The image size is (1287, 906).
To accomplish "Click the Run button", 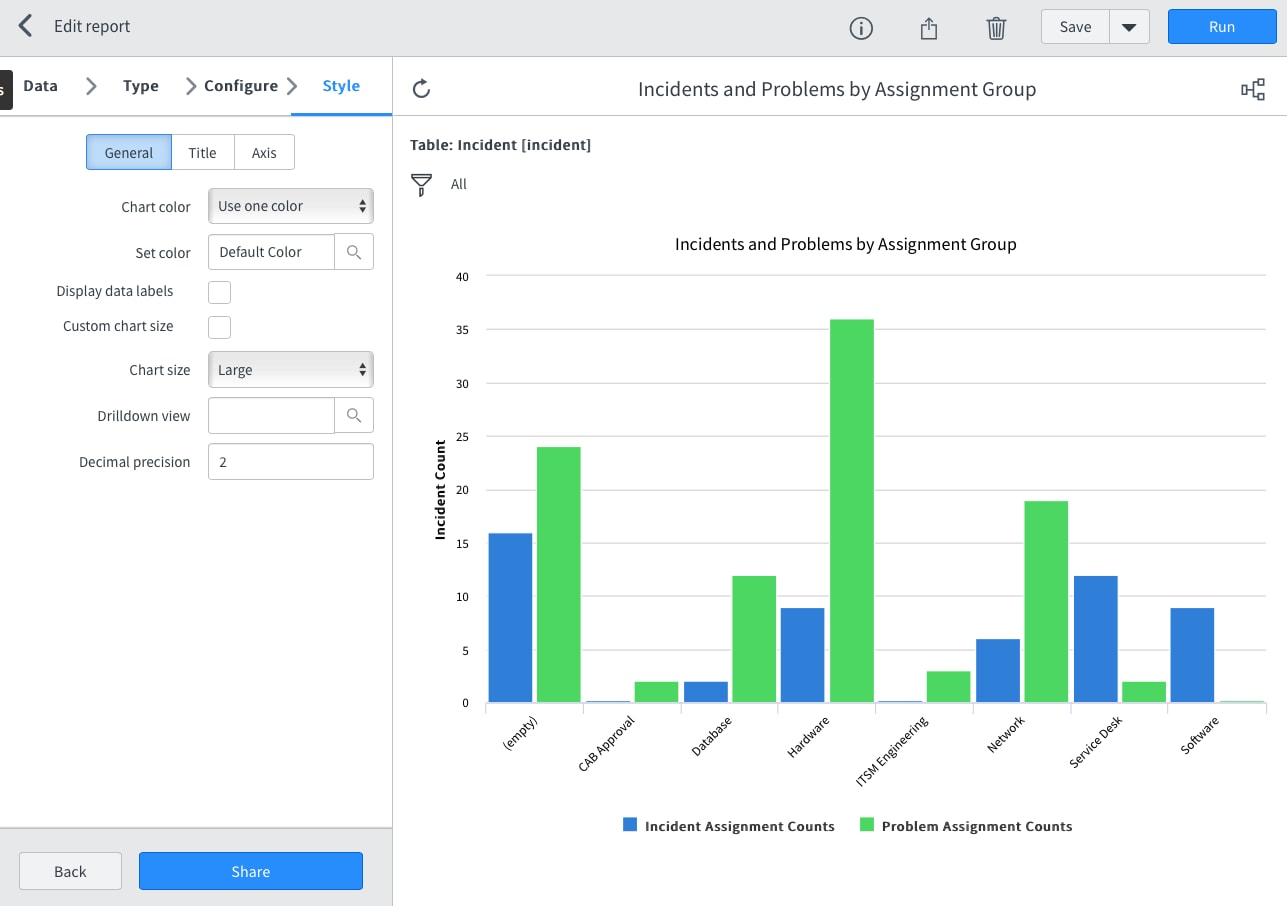I will (1221, 27).
